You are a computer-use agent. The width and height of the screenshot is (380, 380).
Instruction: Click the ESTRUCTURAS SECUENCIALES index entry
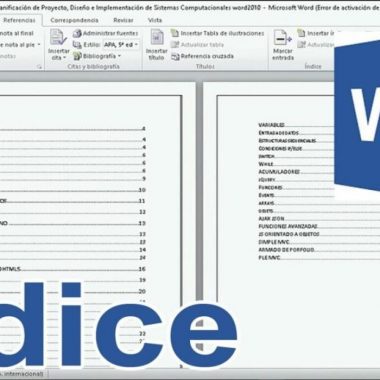point(287,141)
